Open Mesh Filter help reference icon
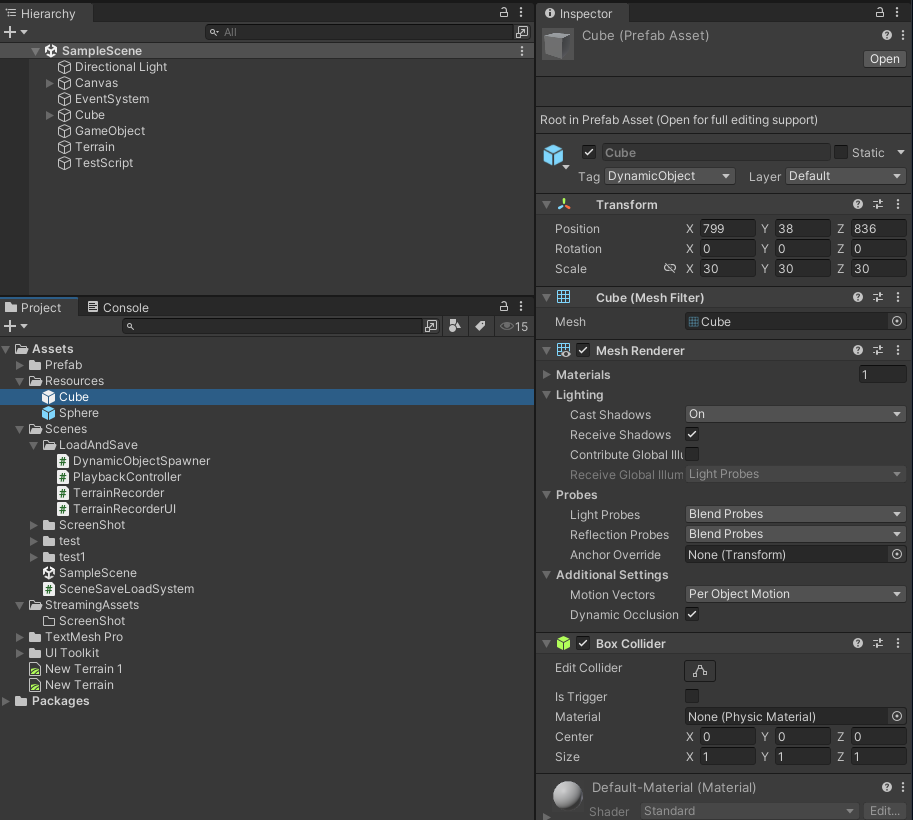 click(858, 298)
